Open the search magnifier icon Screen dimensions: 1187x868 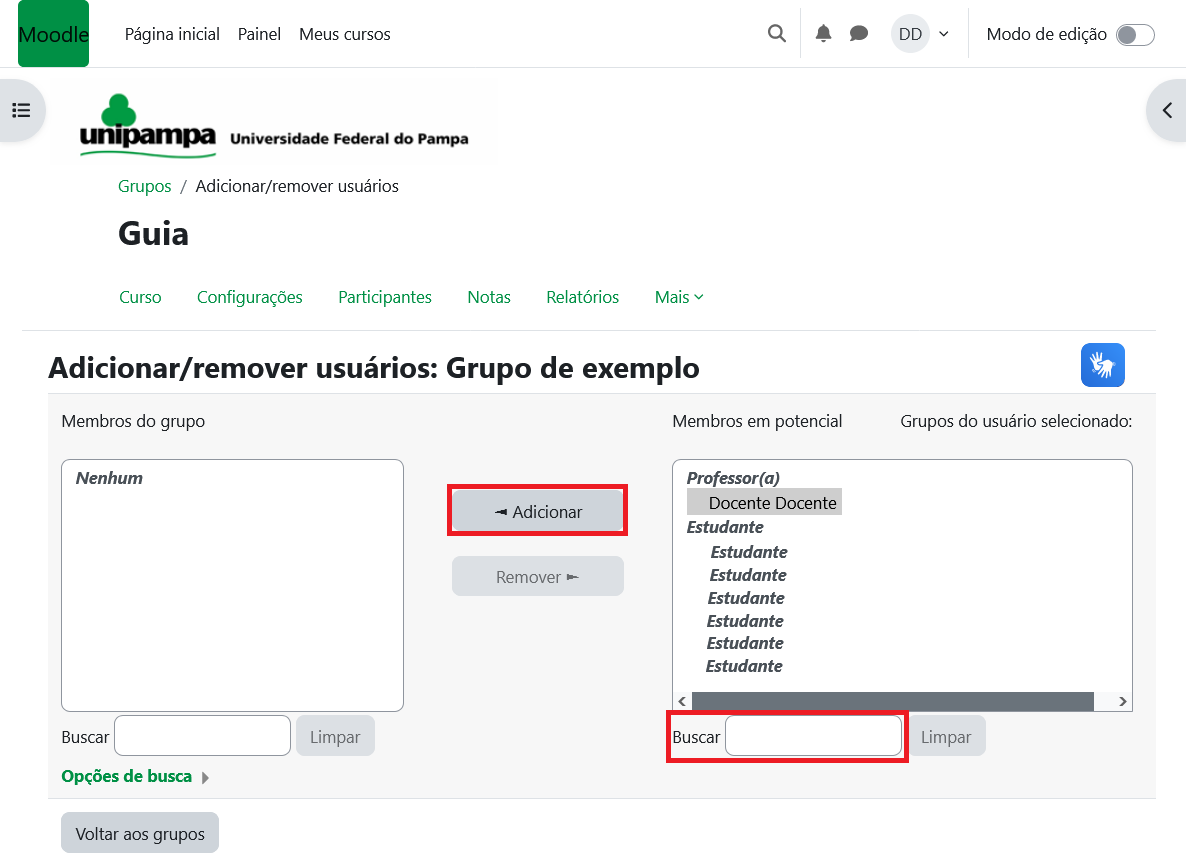click(x=776, y=34)
